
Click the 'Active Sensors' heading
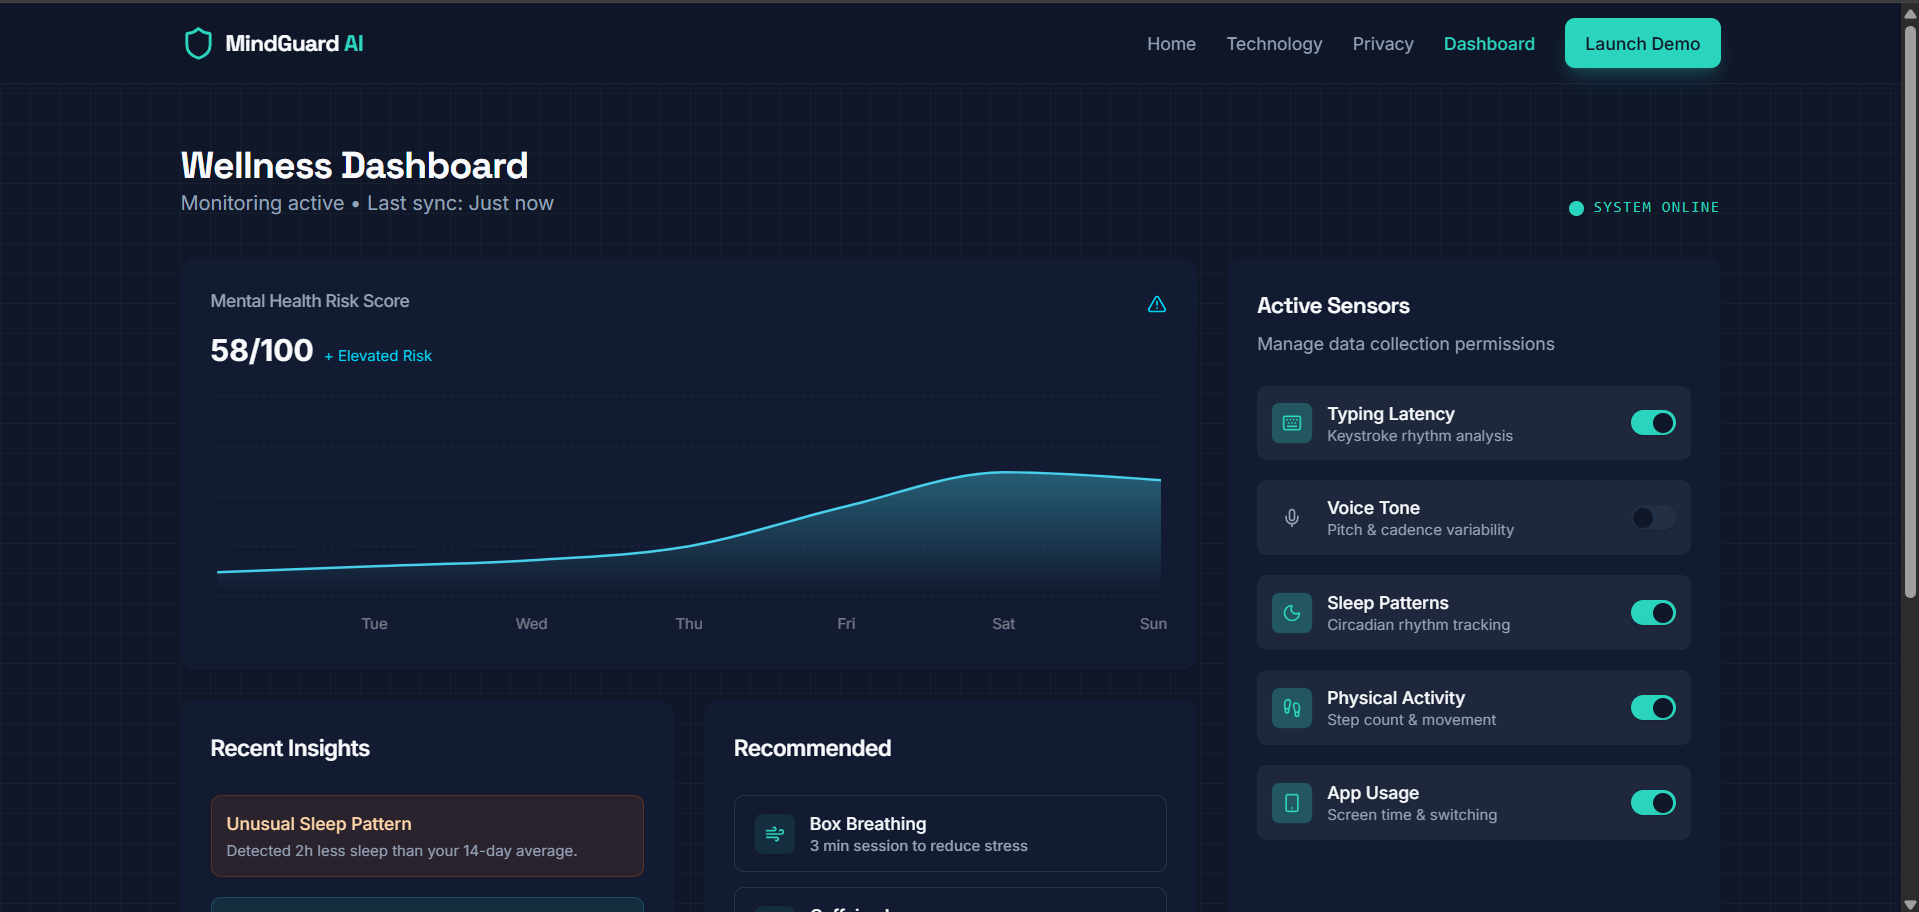click(x=1333, y=306)
